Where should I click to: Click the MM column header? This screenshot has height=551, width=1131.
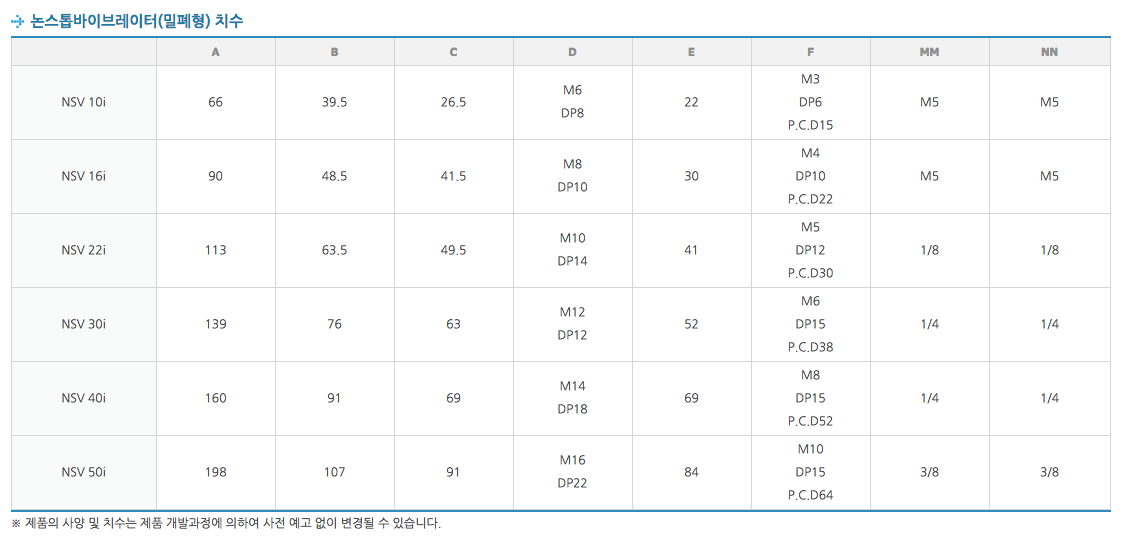pyautogui.click(x=929, y=52)
